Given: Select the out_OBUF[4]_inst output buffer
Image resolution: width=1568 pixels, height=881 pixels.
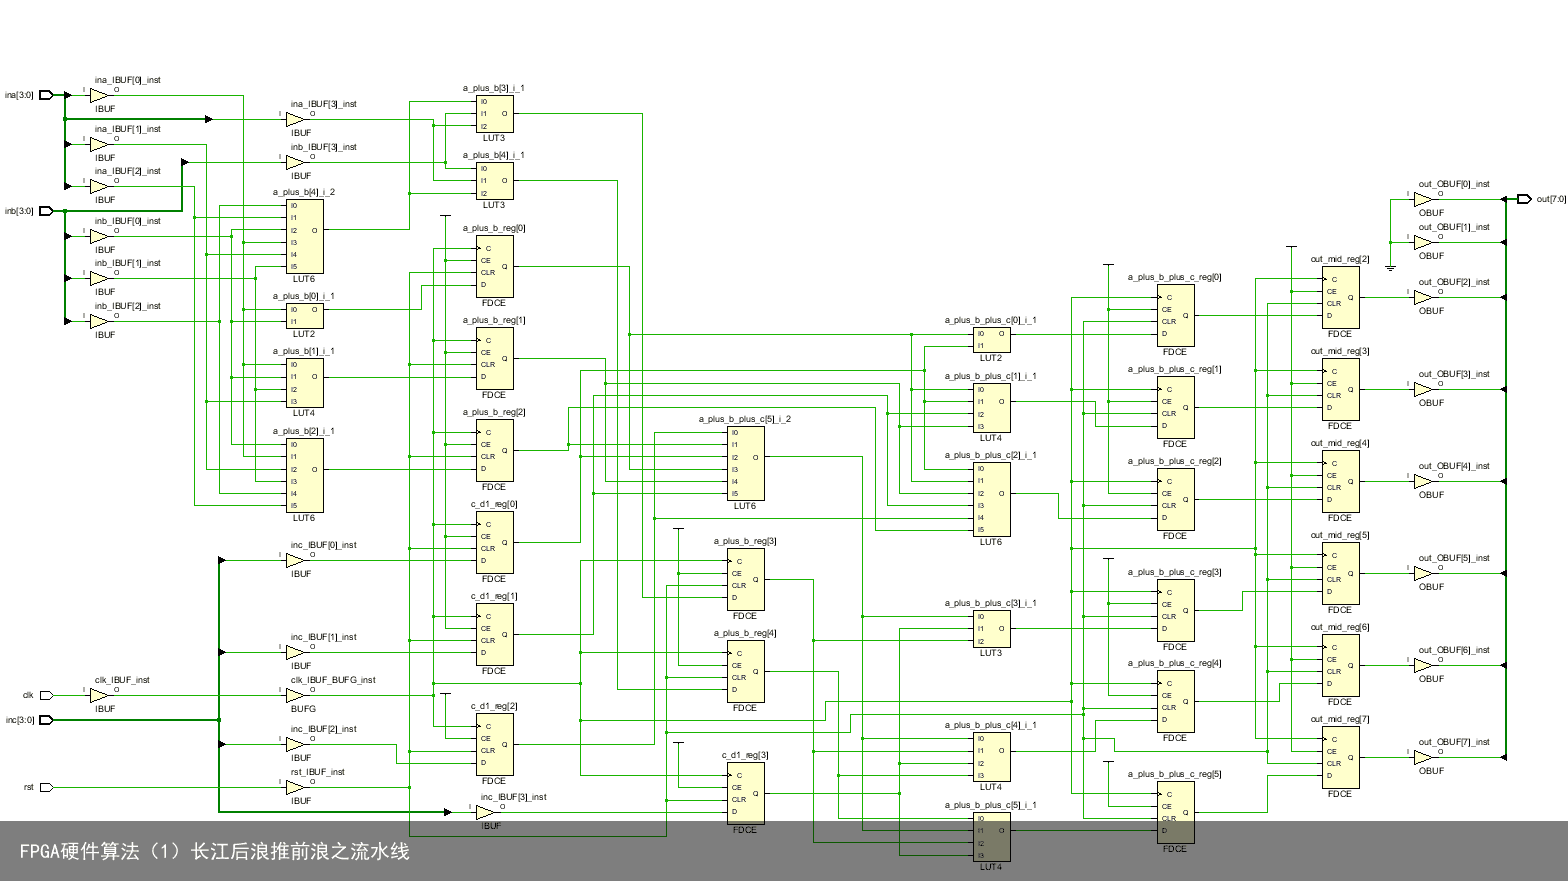Looking at the screenshot, I should pyautogui.click(x=1423, y=481).
